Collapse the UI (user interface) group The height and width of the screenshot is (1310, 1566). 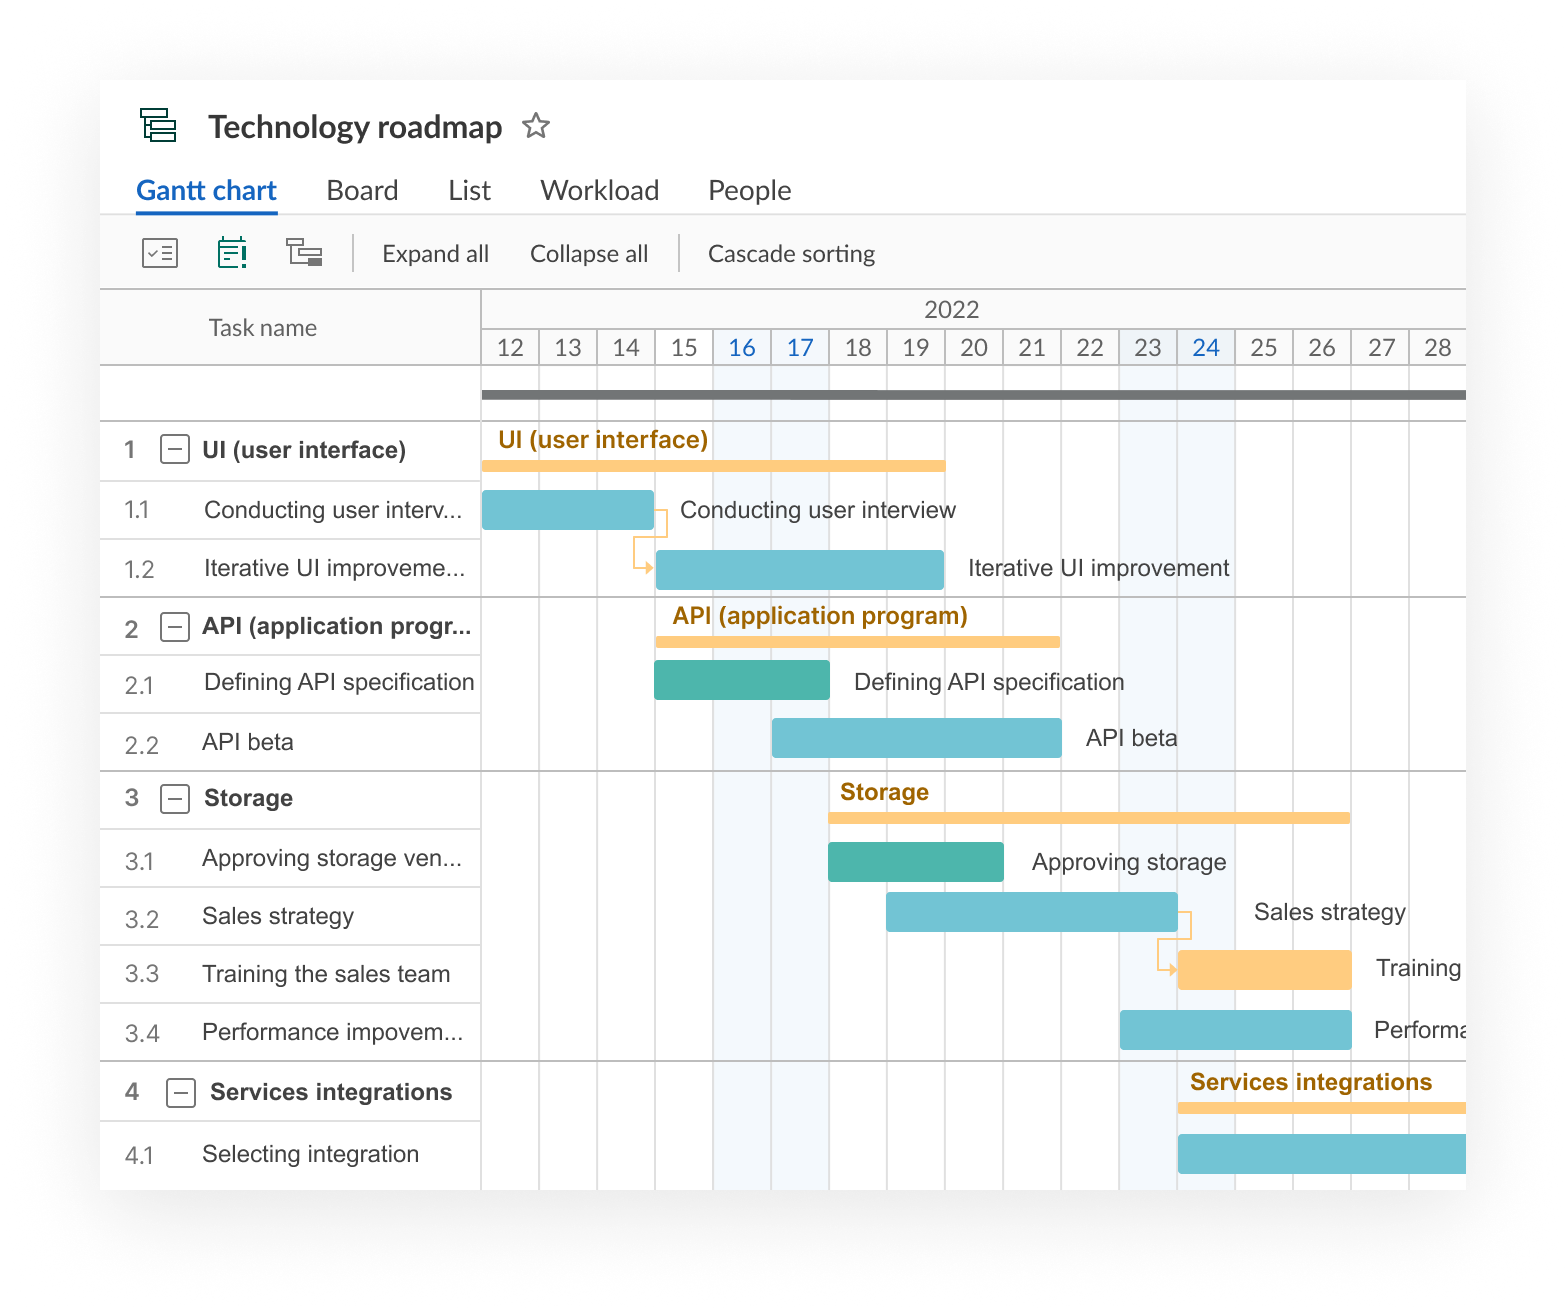click(x=174, y=449)
